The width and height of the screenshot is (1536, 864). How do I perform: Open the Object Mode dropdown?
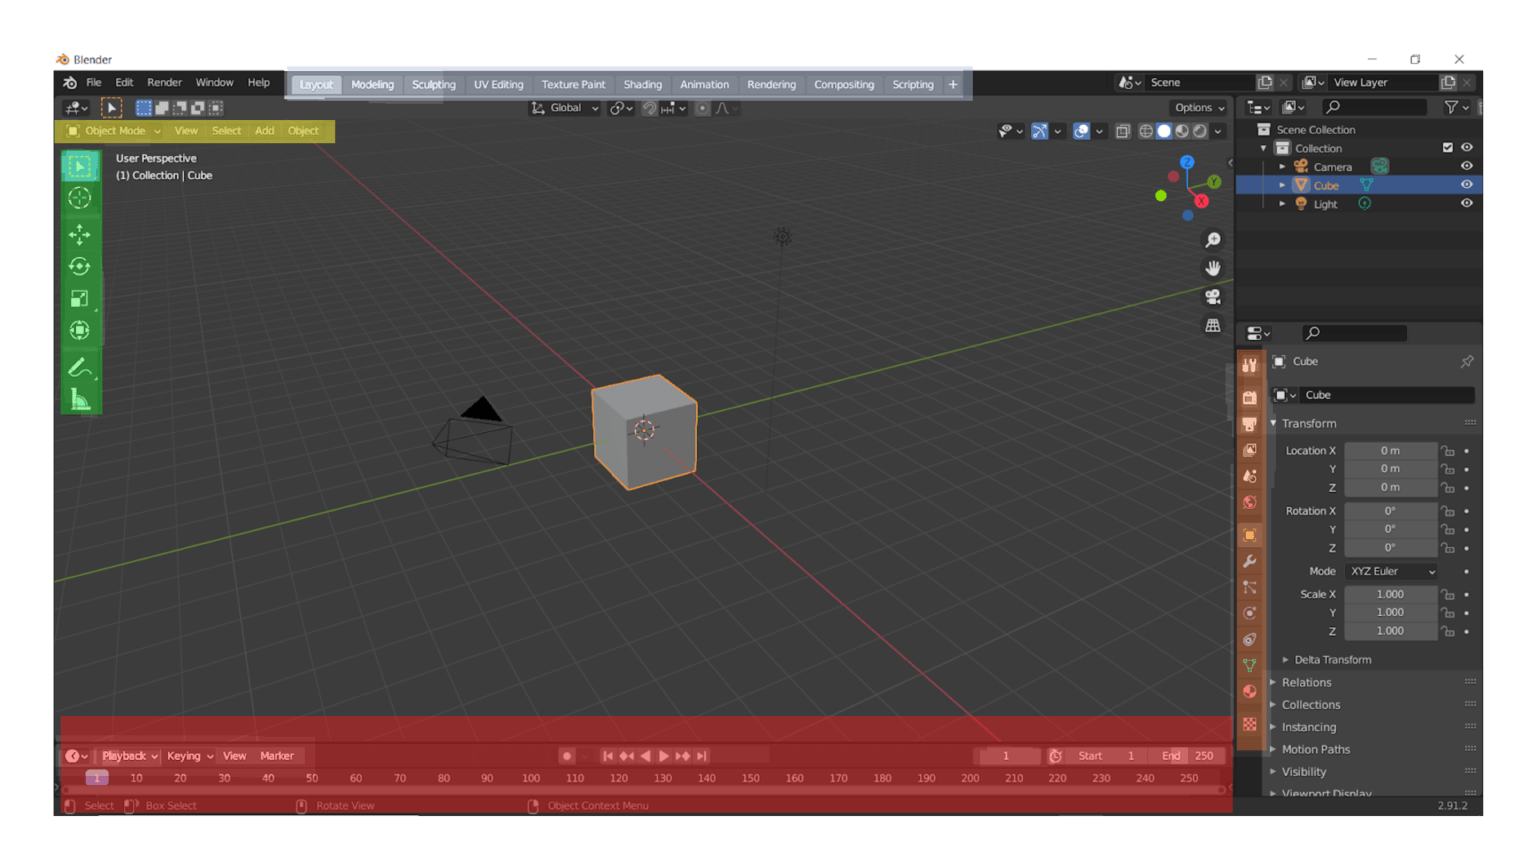coord(113,130)
